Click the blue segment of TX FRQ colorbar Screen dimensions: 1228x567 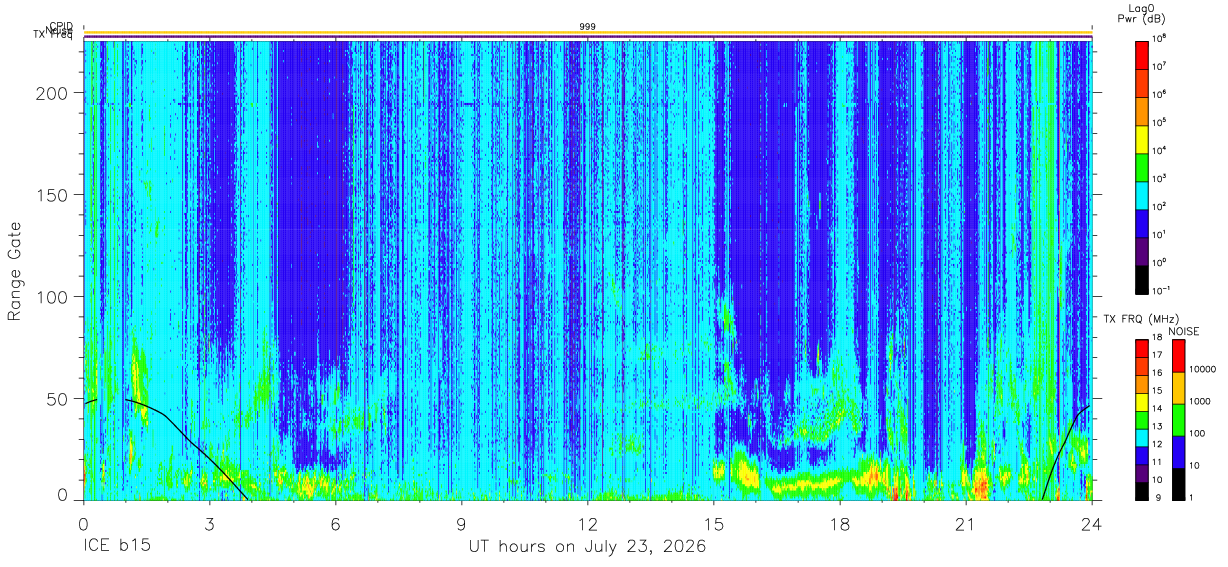(x=1142, y=456)
